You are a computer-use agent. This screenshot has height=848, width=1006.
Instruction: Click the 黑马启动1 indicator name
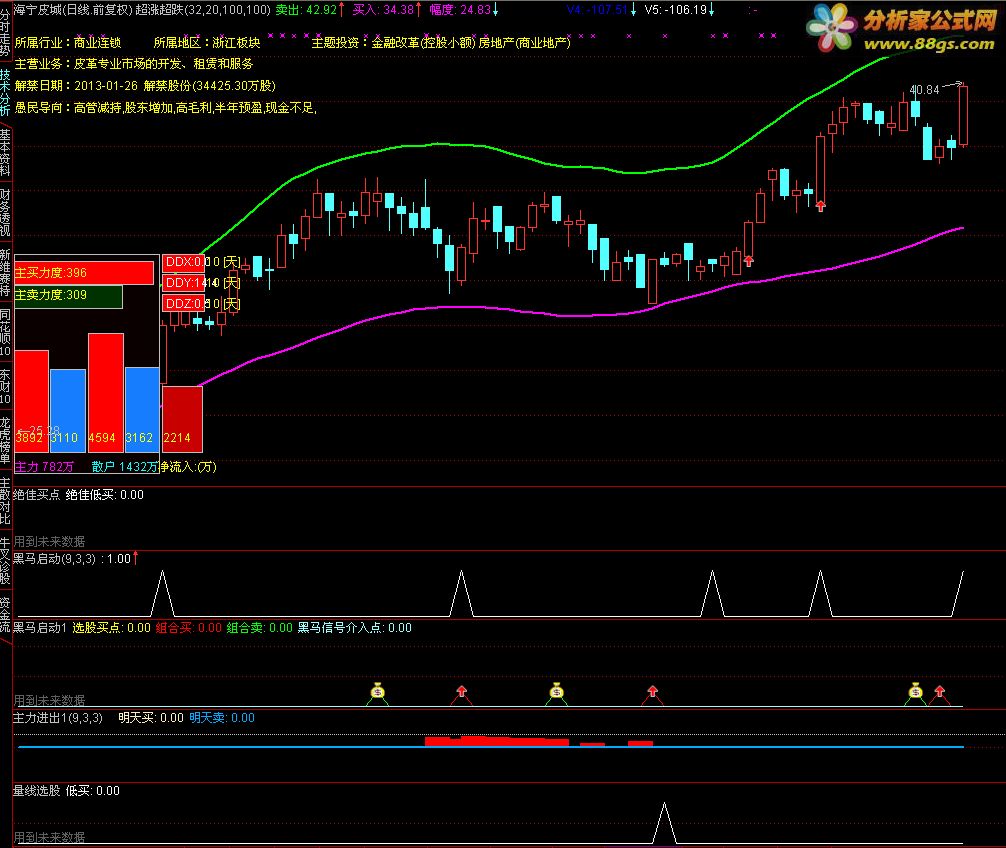pyautogui.click(x=40, y=627)
